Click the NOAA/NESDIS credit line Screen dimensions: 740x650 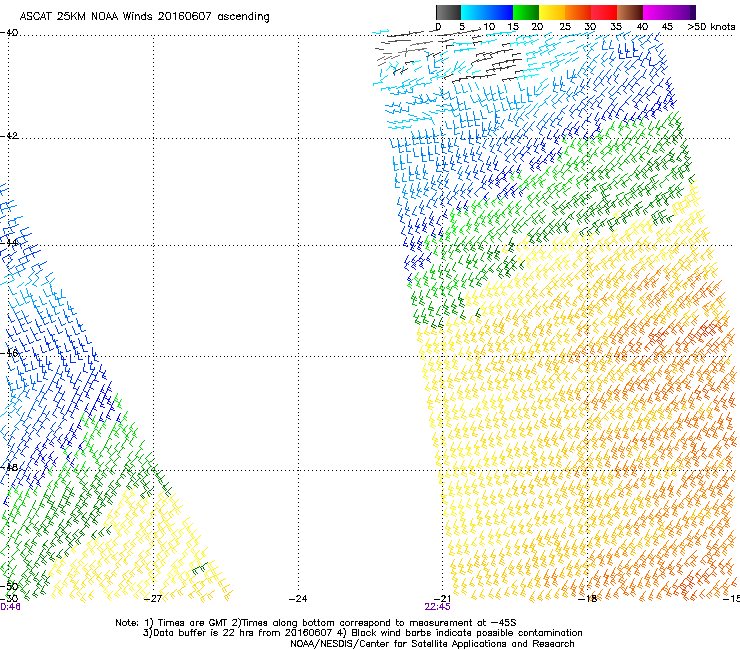tap(432, 644)
